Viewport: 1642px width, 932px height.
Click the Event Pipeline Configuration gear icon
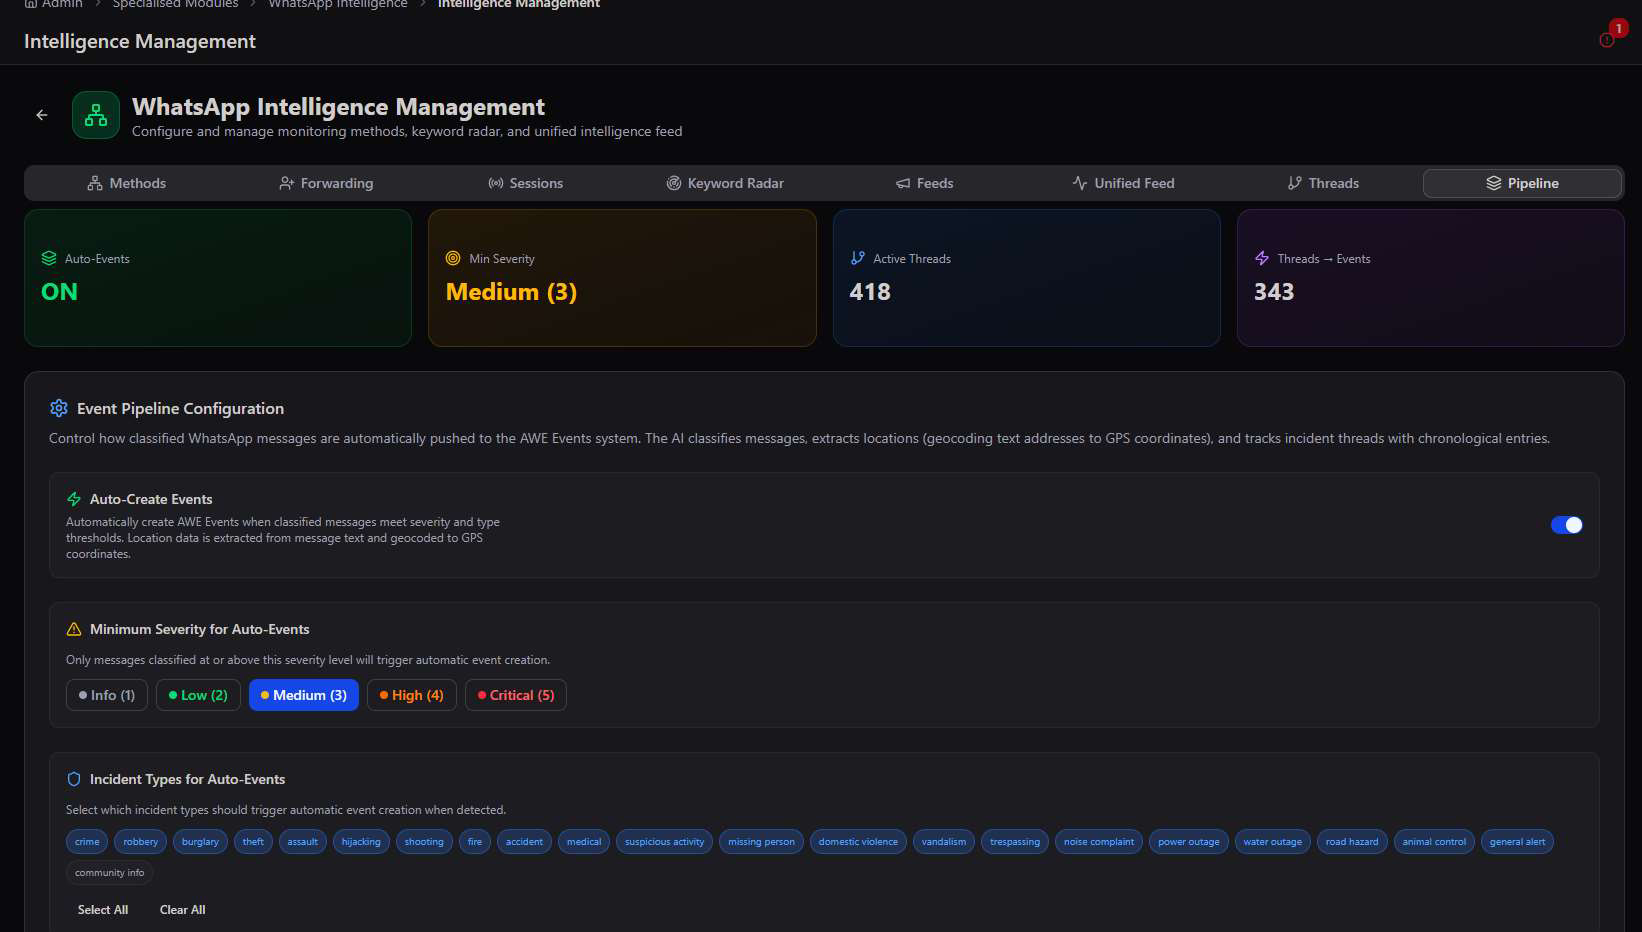click(59, 408)
